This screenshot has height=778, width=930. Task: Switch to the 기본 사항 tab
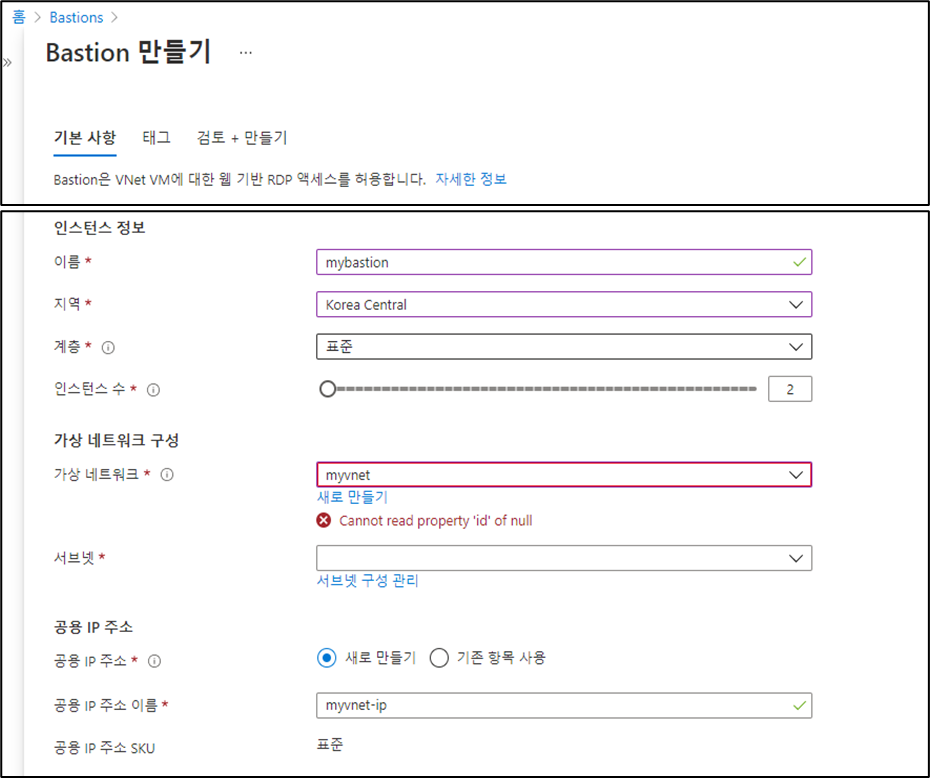85,138
